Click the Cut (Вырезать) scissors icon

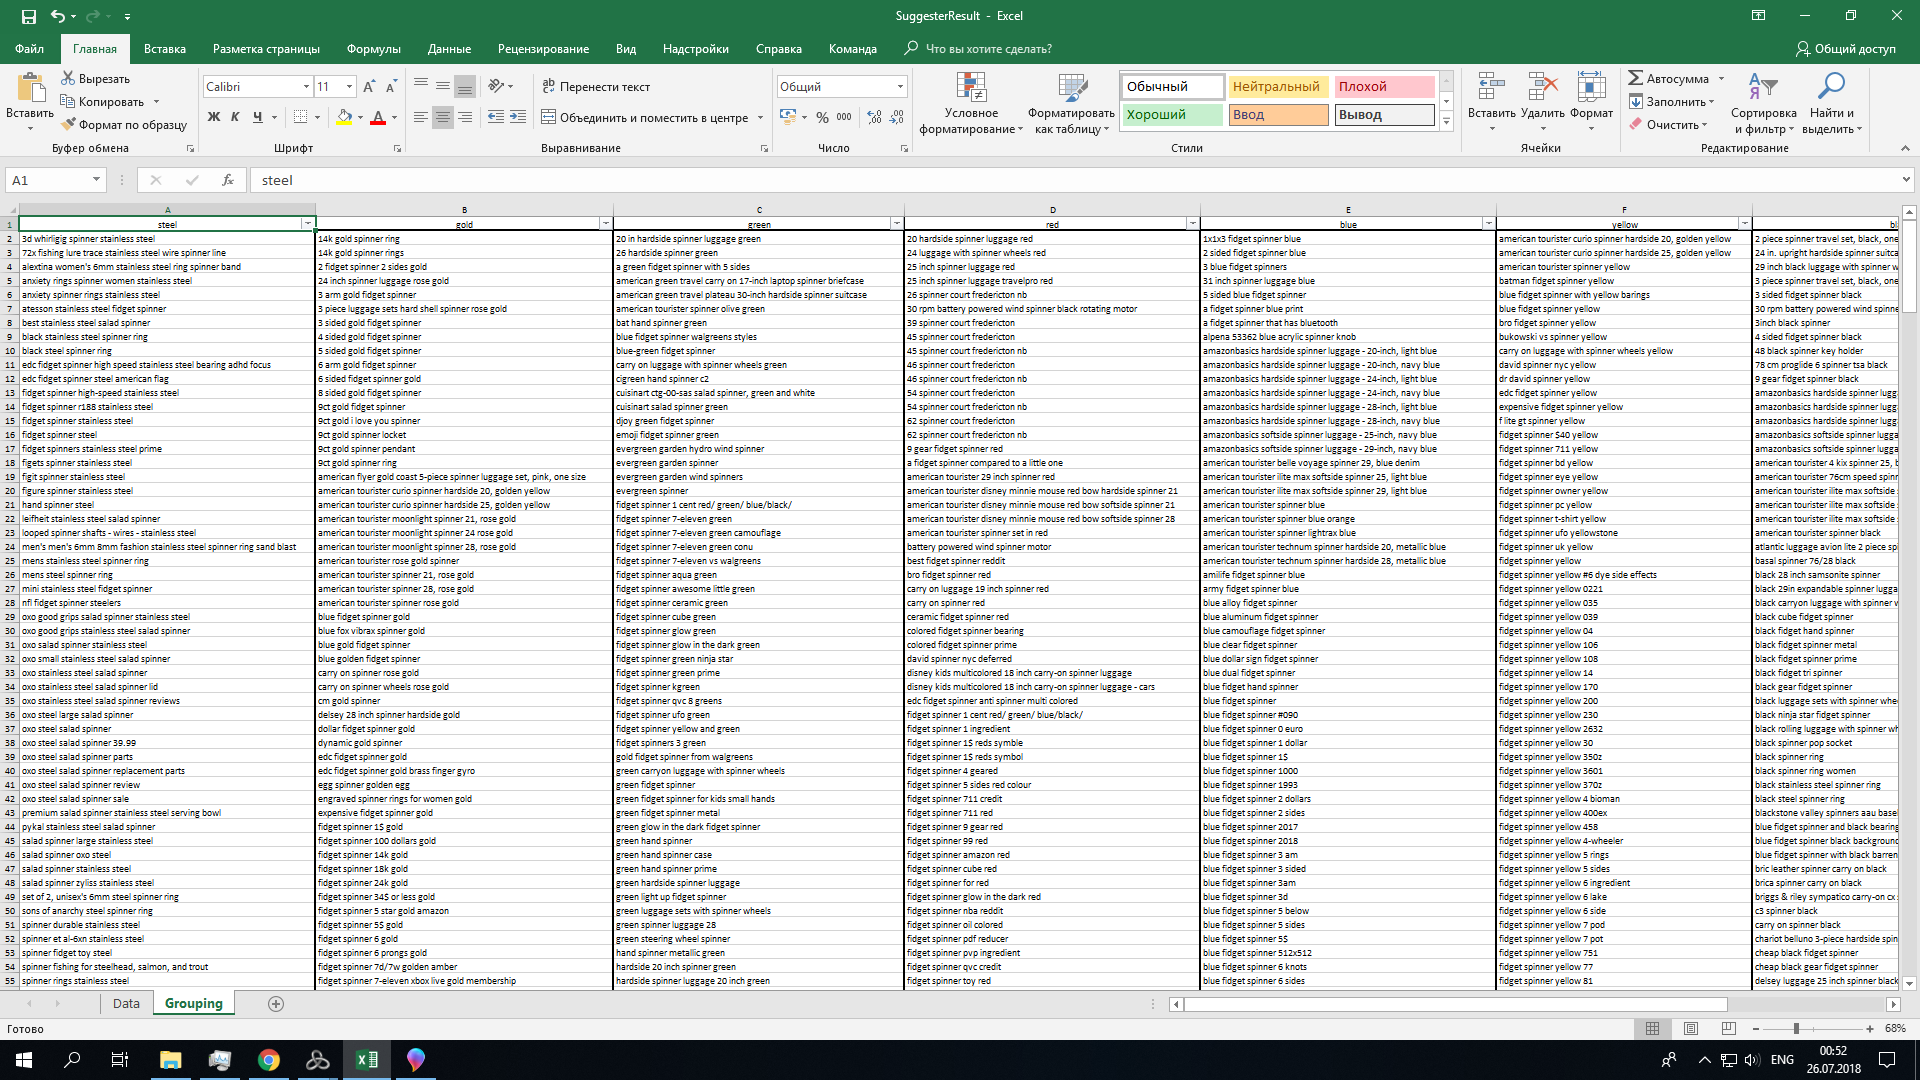click(x=68, y=78)
